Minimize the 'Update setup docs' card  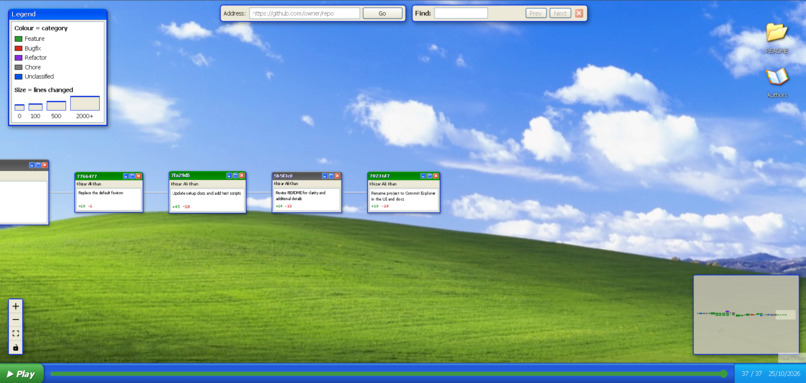[x=229, y=175]
